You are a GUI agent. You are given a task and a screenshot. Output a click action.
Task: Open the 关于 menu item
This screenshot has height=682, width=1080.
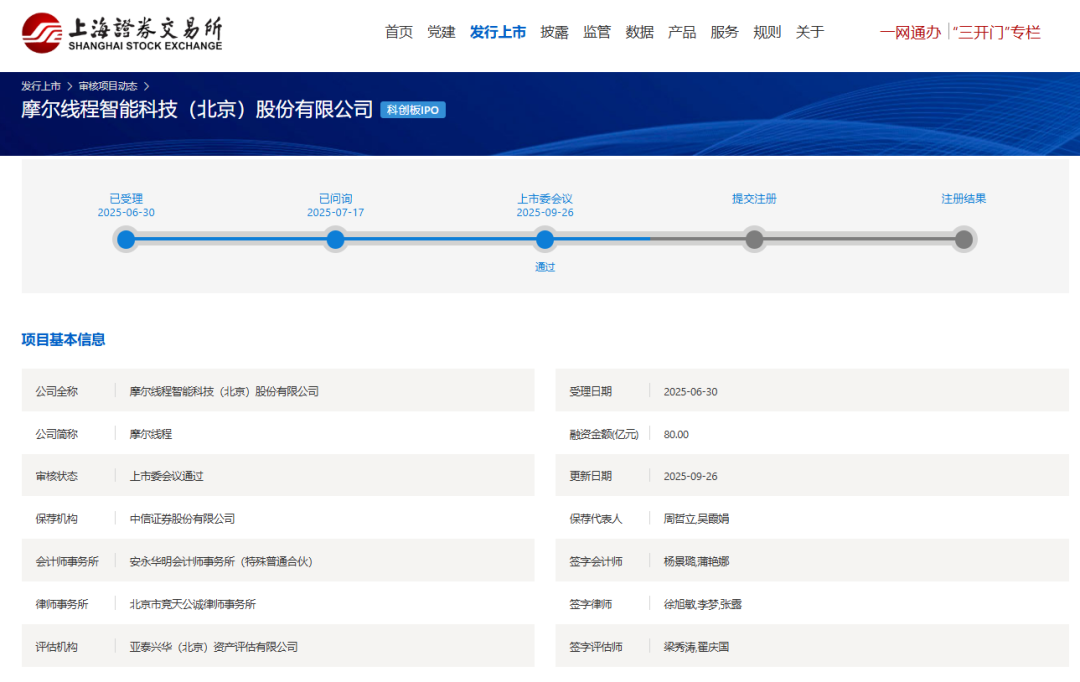click(809, 32)
